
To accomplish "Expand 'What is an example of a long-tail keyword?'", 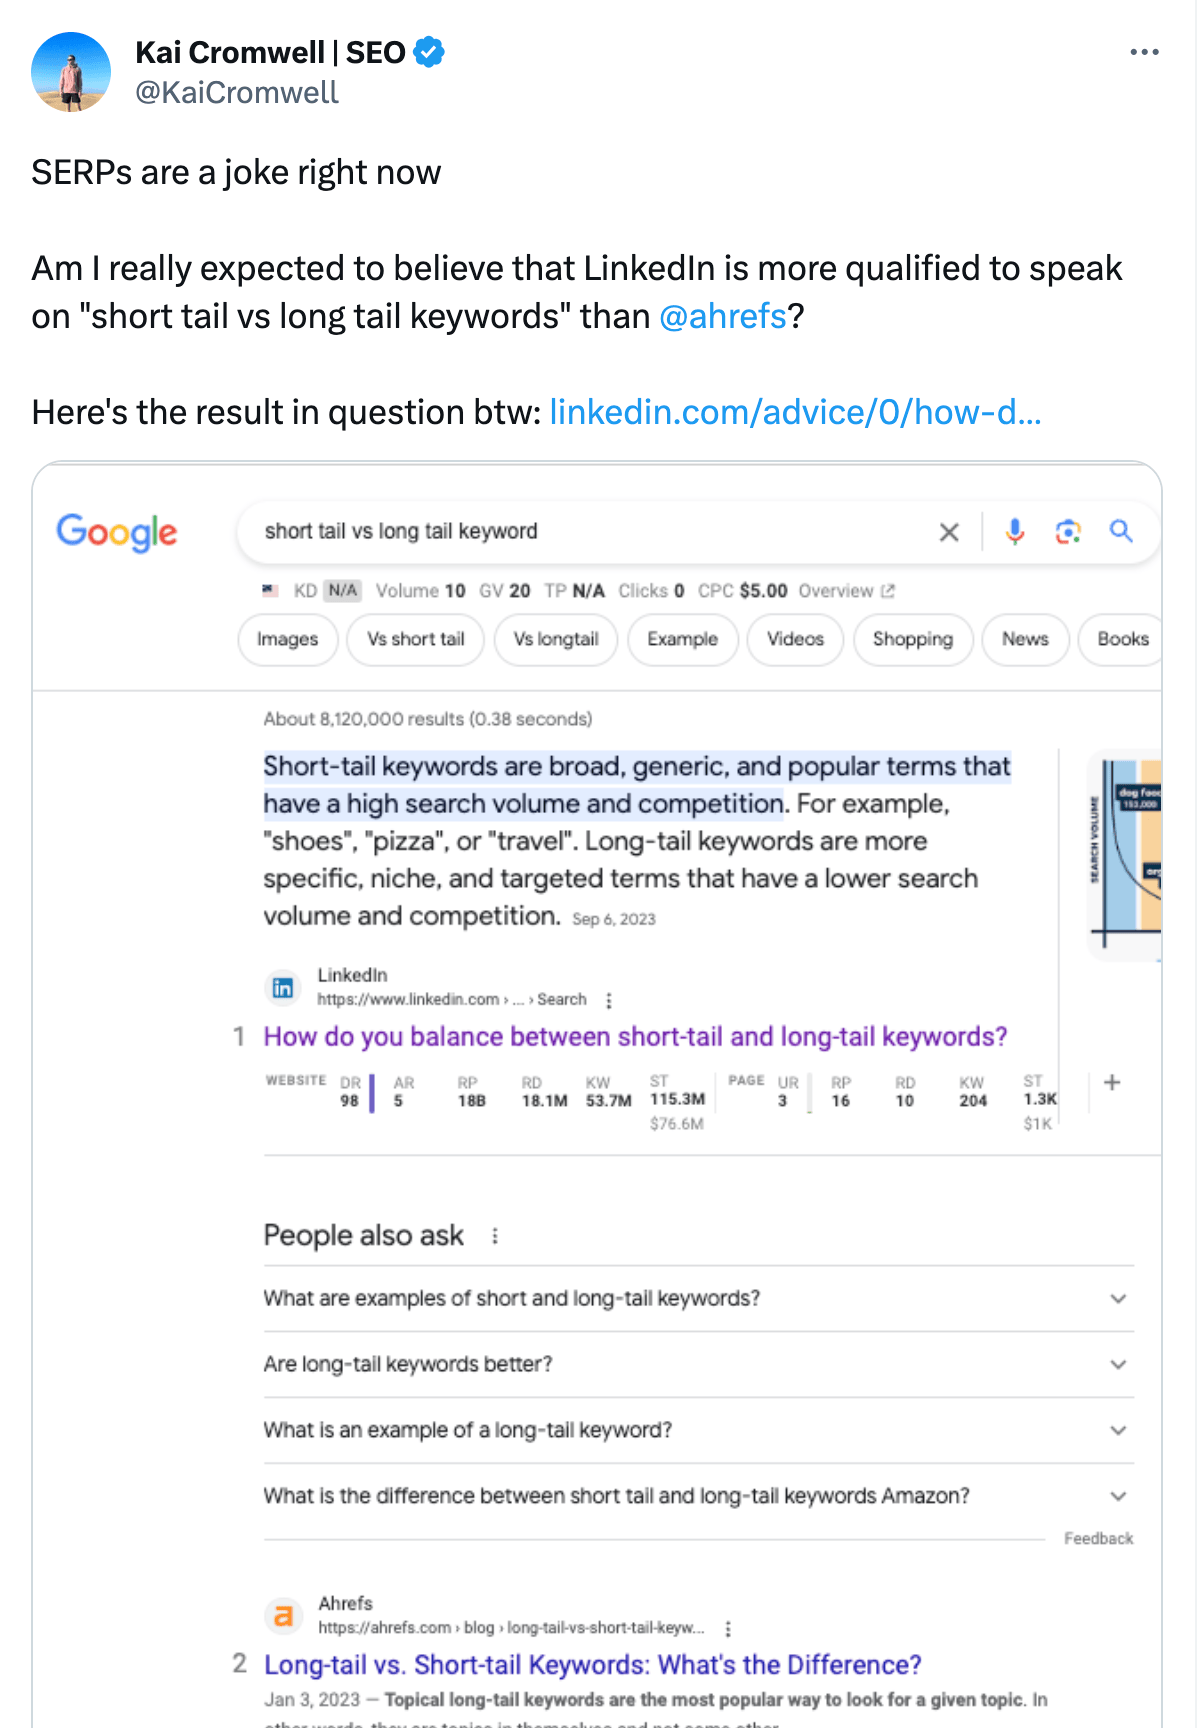I will point(698,1430).
